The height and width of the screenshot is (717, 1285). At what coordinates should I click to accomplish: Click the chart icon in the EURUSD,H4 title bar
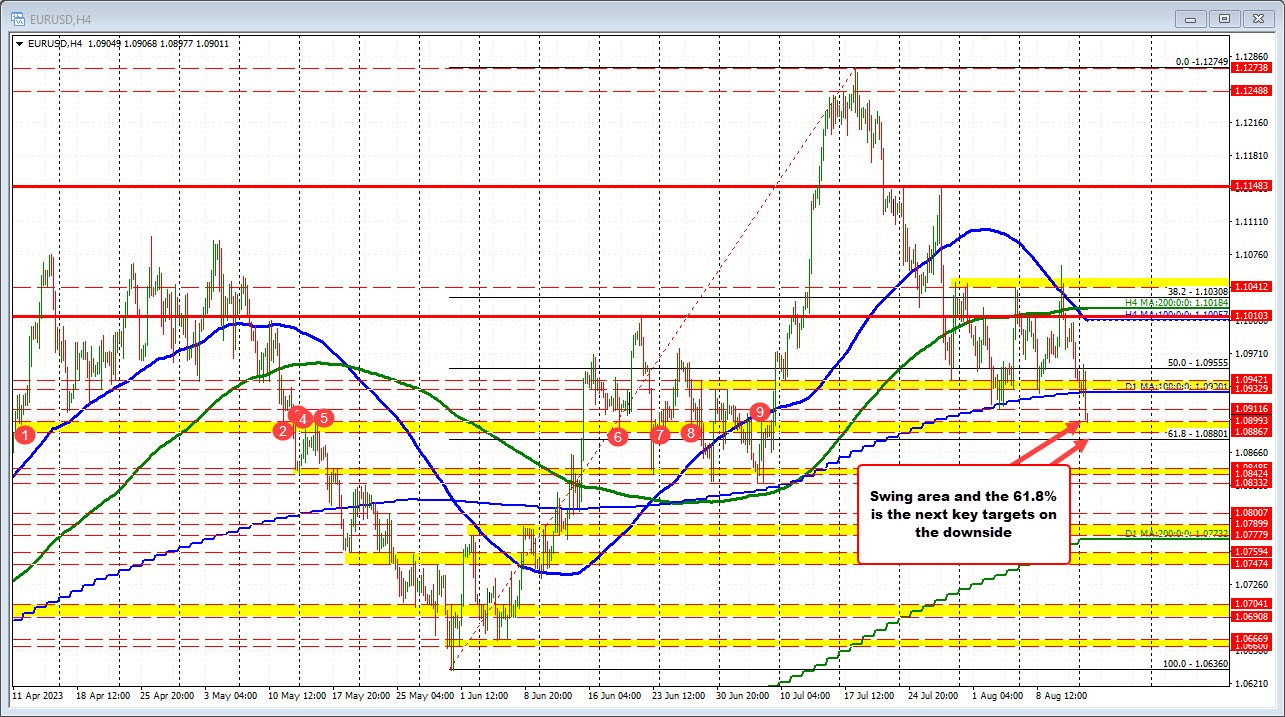pyautogui.click(x=16, y=17)
